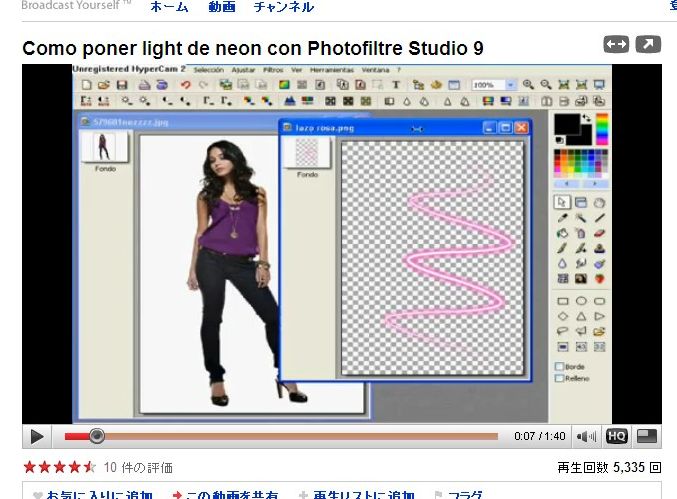Screen dimensions: 677x499
Task: Click the Fondo layer thumbnail of the woman photo
Action: [x=104, y=146]
